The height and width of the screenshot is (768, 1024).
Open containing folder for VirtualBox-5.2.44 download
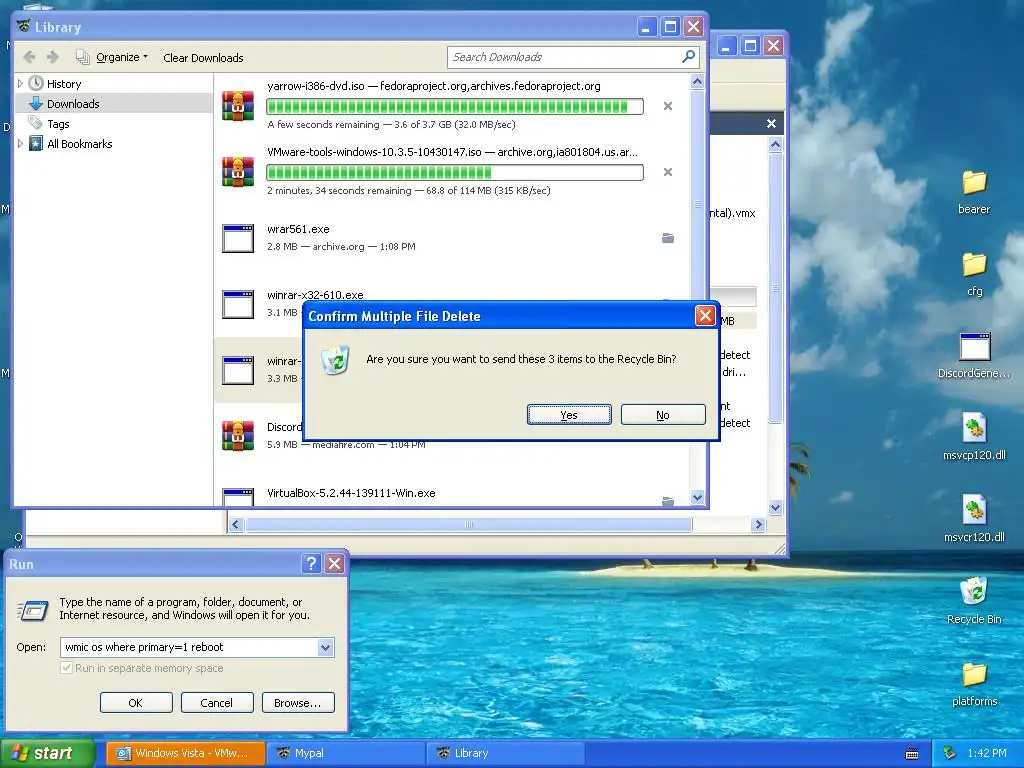pos(667,501)
